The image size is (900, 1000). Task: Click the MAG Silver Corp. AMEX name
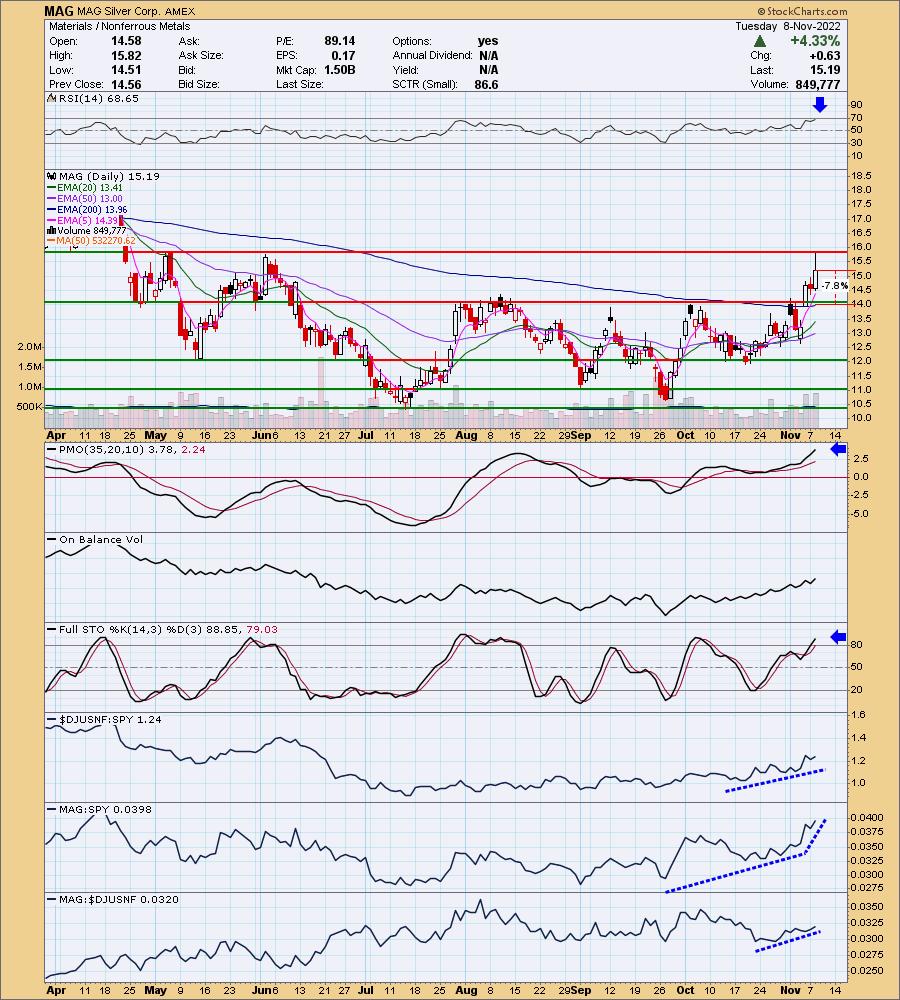click(136, 11)
